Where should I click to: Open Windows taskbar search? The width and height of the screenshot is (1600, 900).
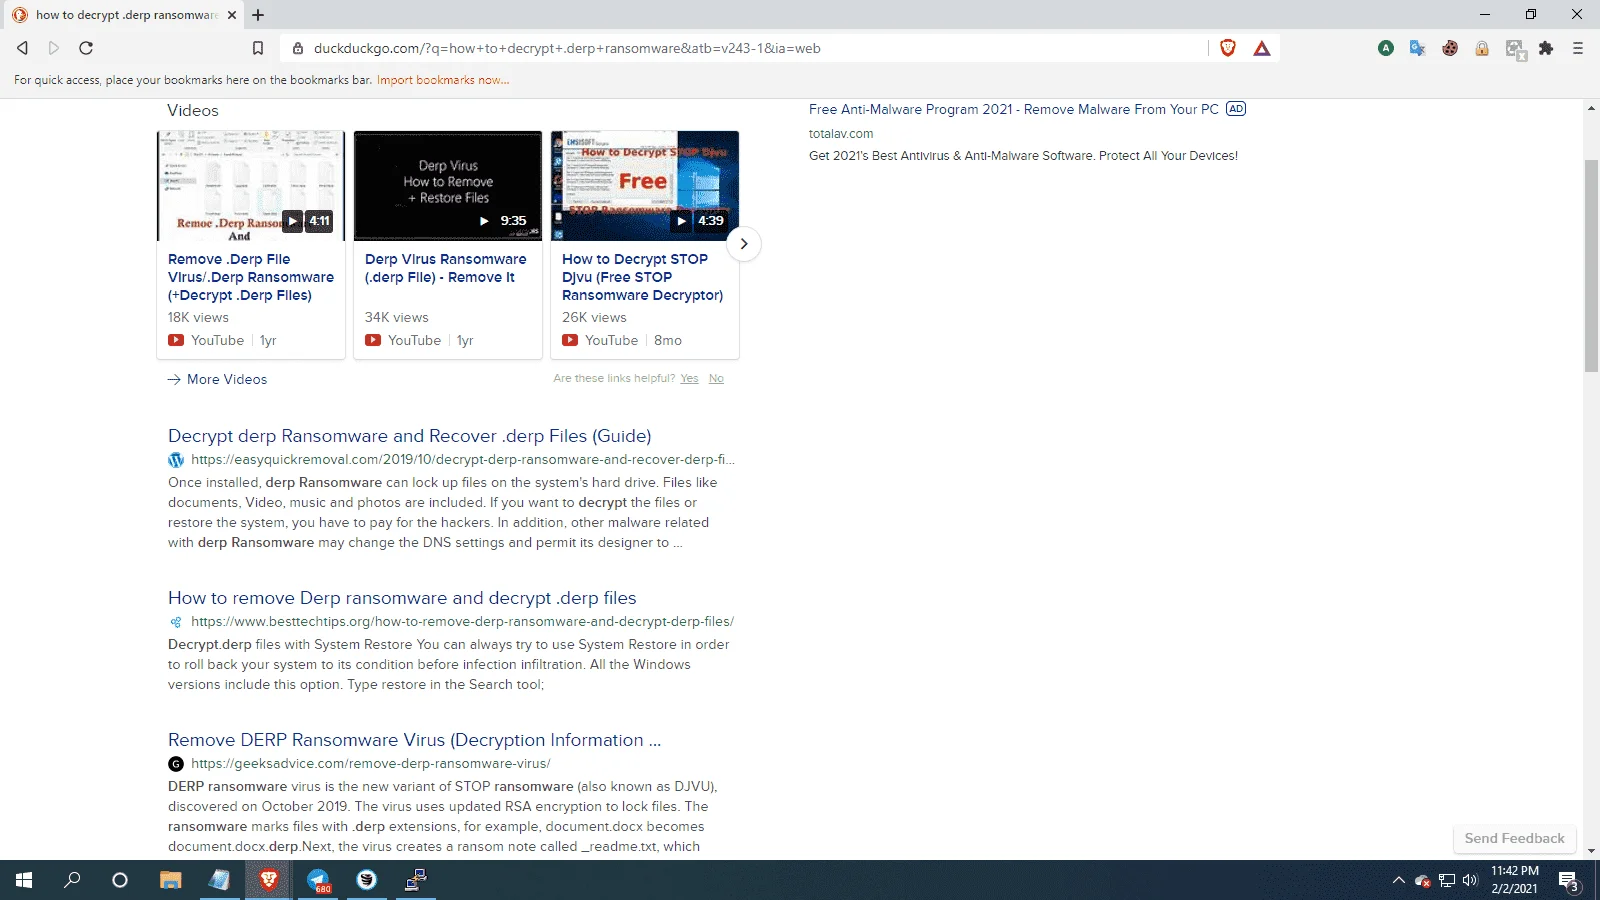(x=72, y=880)
